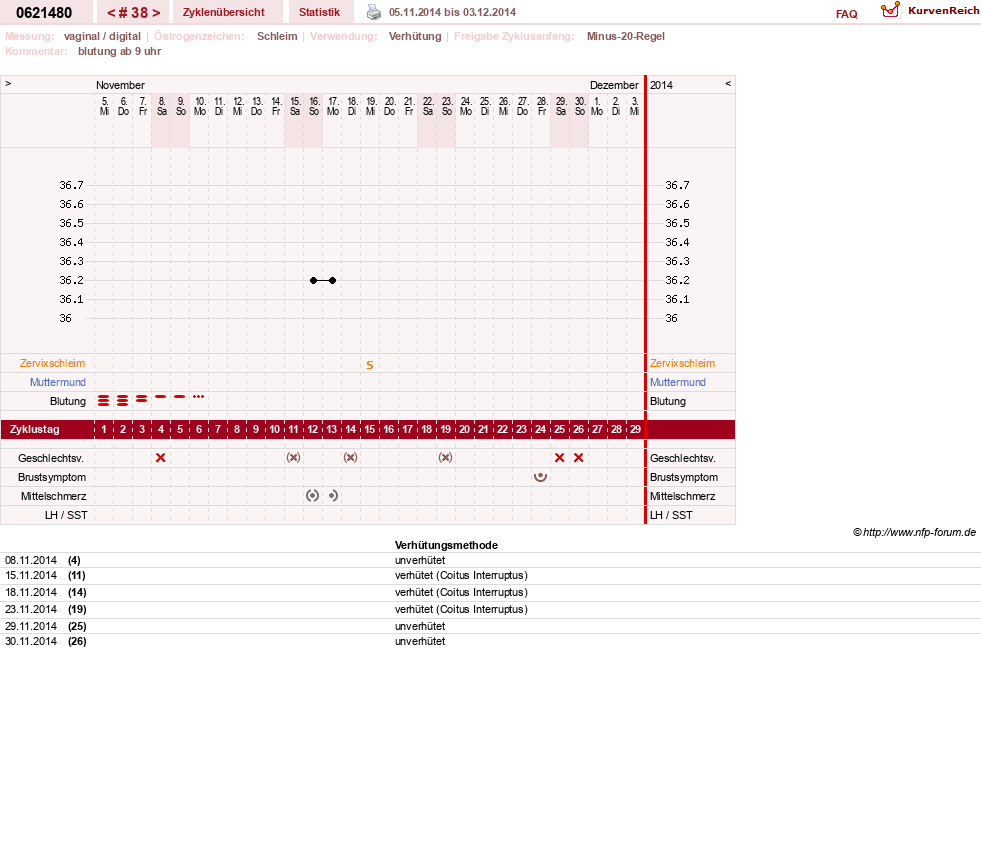The image size is (981, 864).
Task: Click the light bleeding marker on cycle day 5
Action: tap(180, 397)
